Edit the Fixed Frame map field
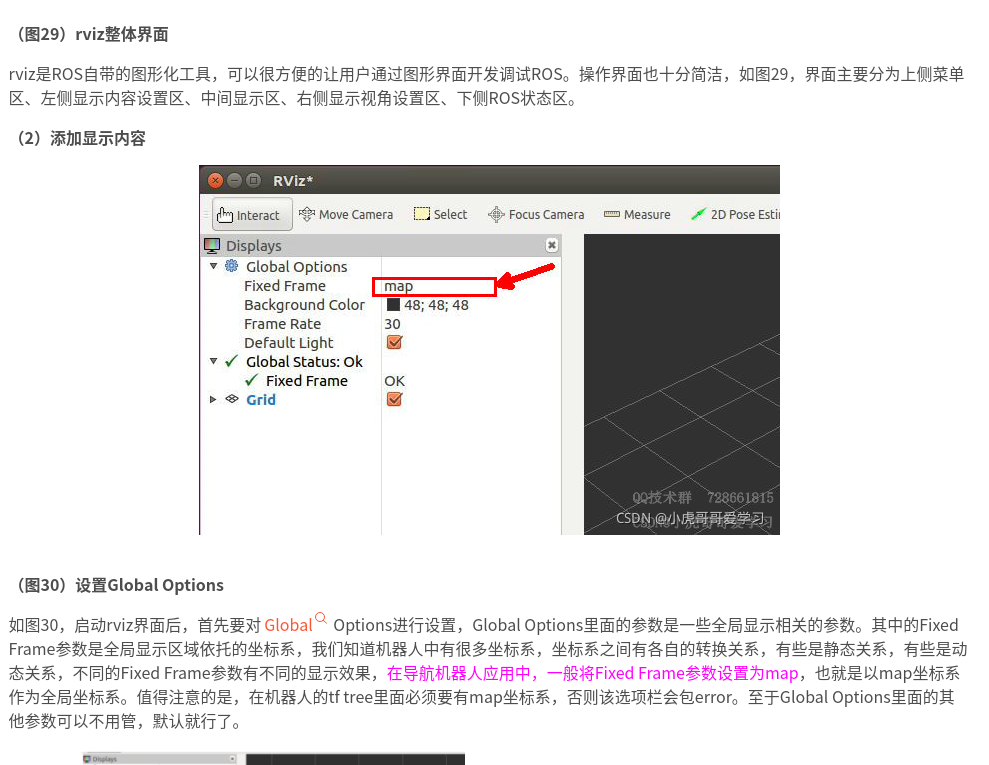The height and width of the screenshot is (765, 989). [x=434, y=286]
